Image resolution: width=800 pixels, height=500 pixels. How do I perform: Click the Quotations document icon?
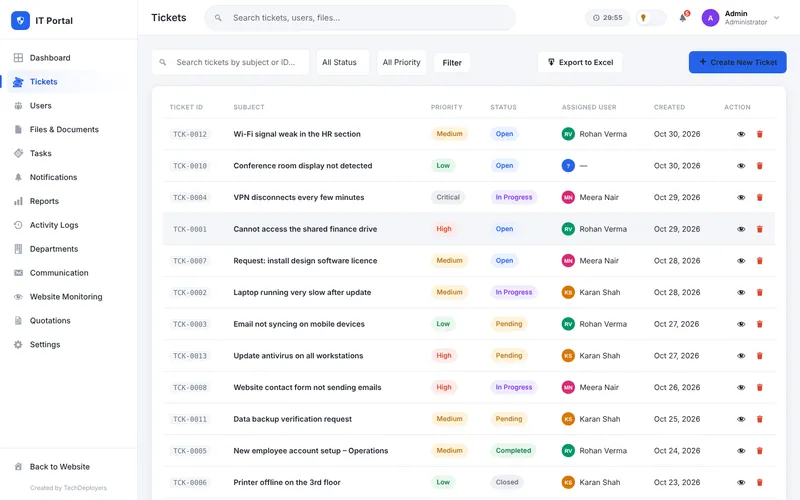click(18, 320)
